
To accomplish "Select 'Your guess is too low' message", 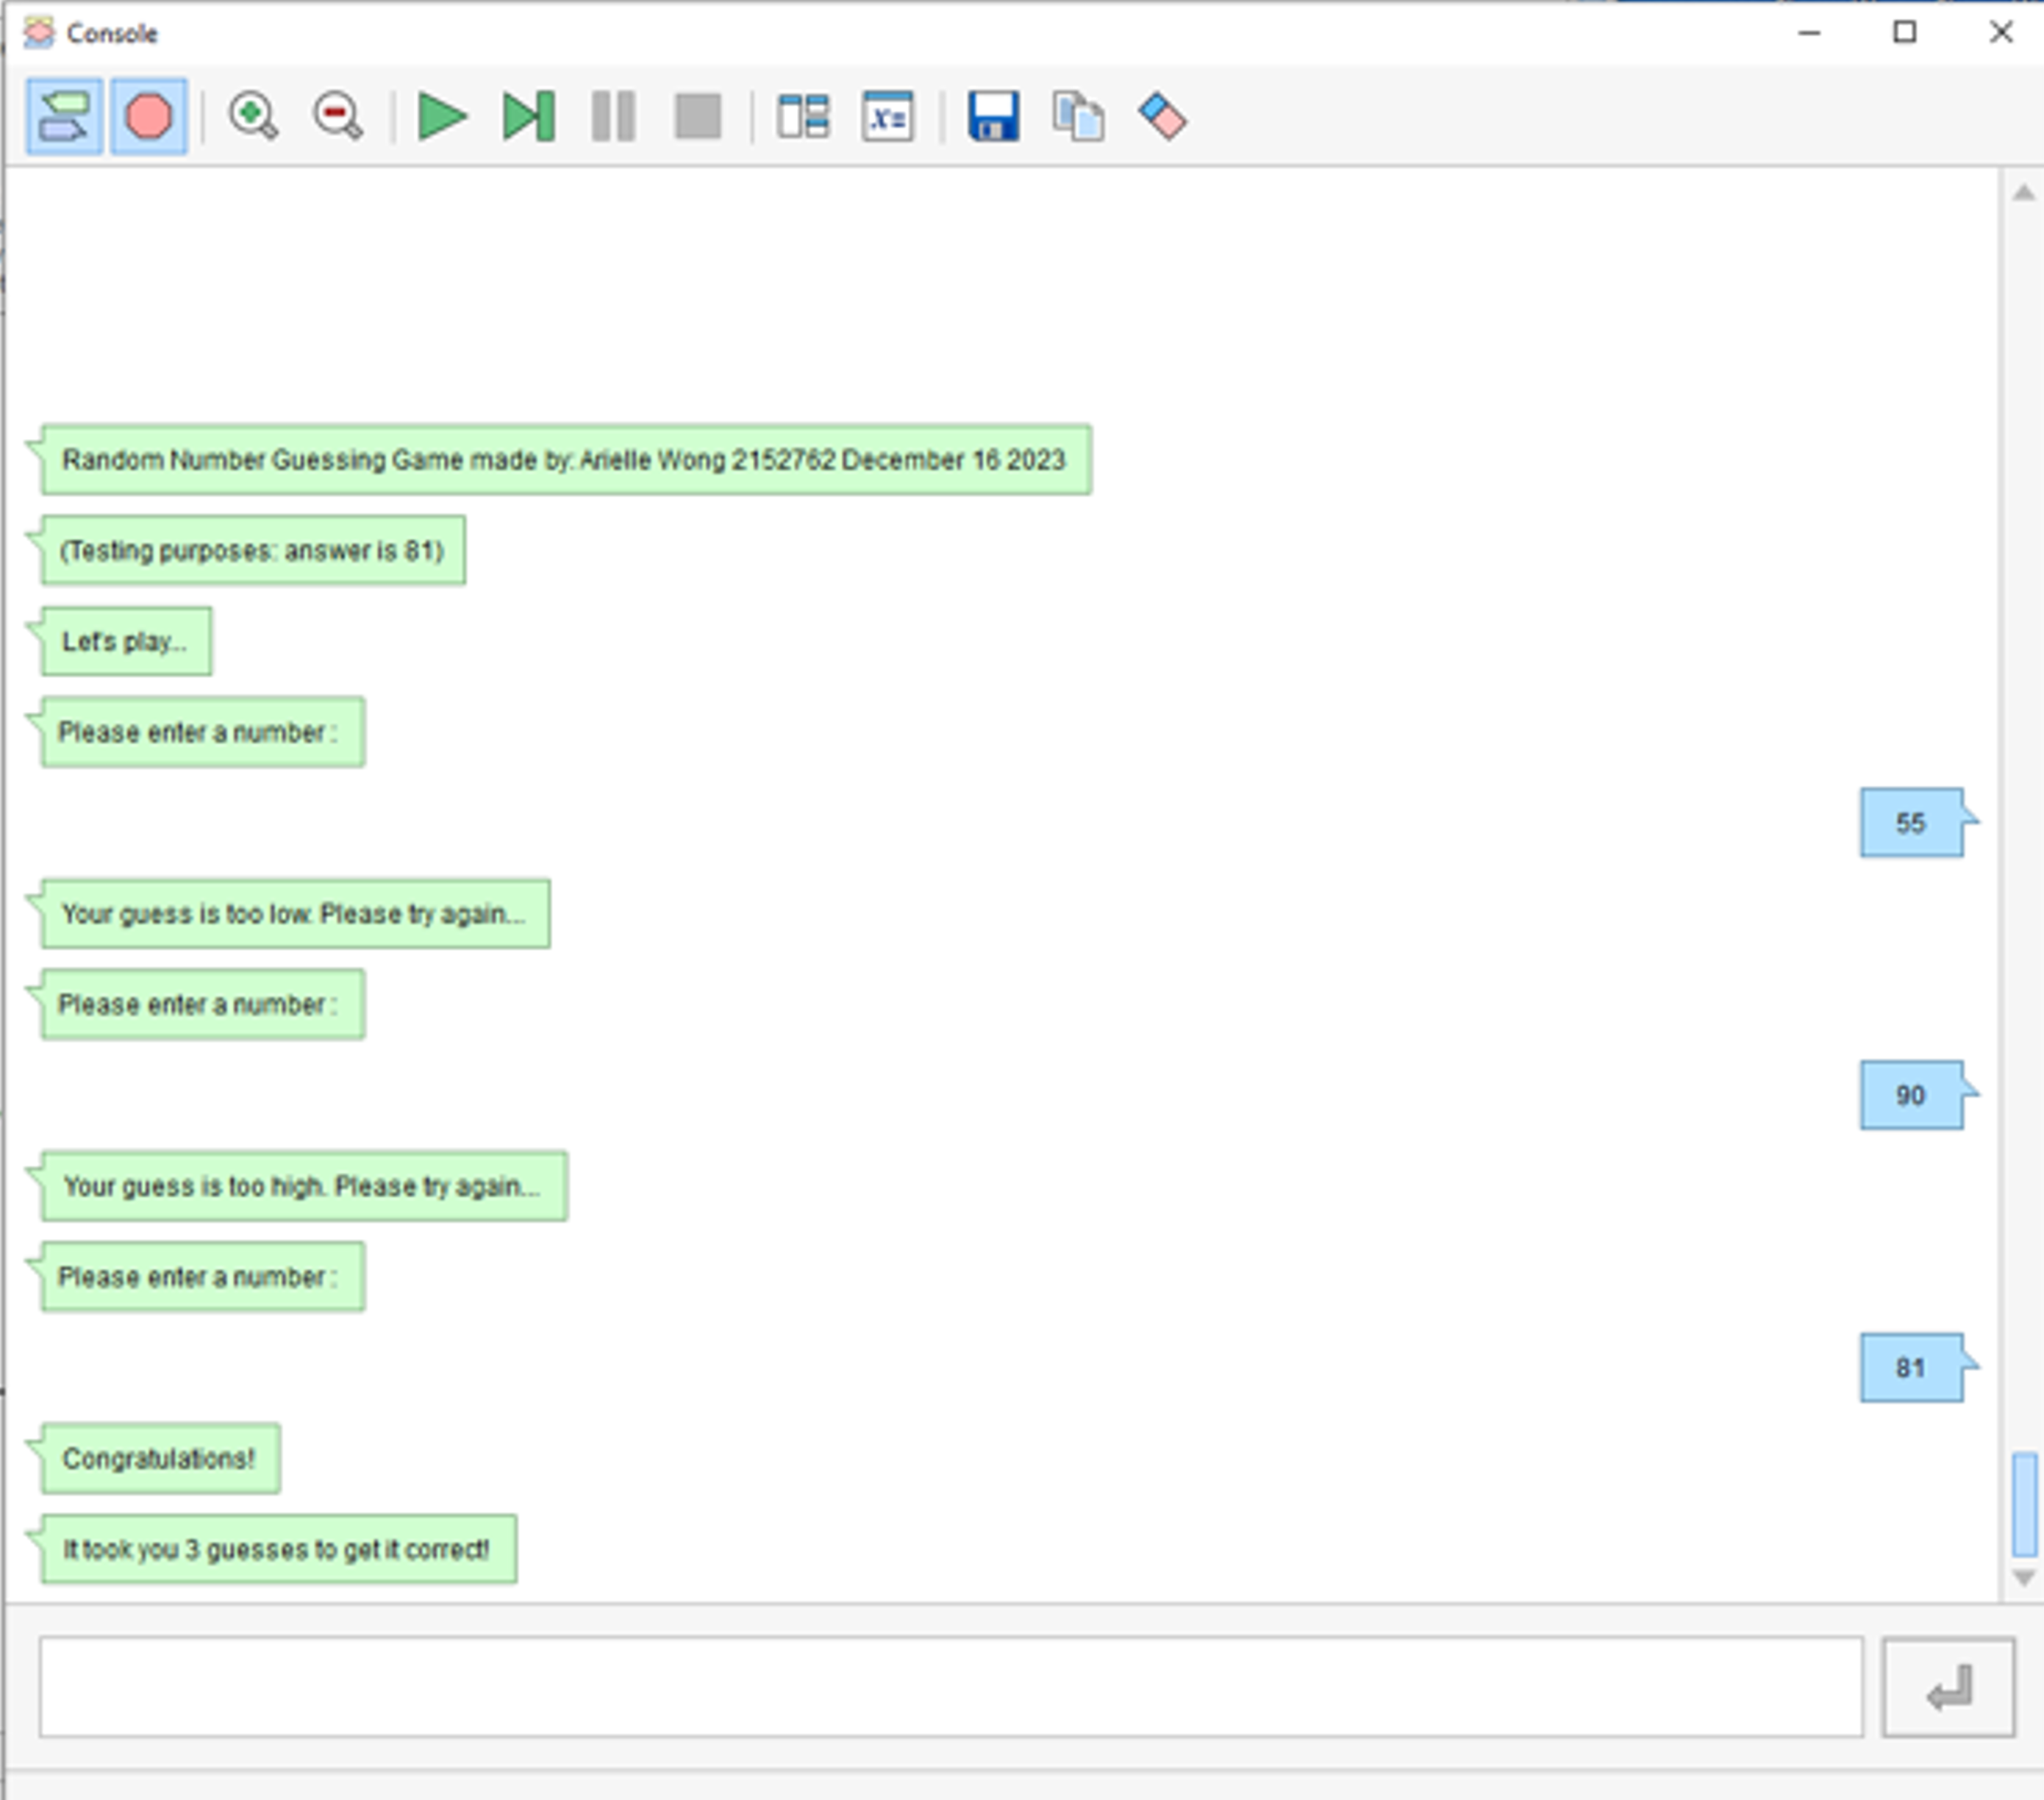I will pos(295,914).
